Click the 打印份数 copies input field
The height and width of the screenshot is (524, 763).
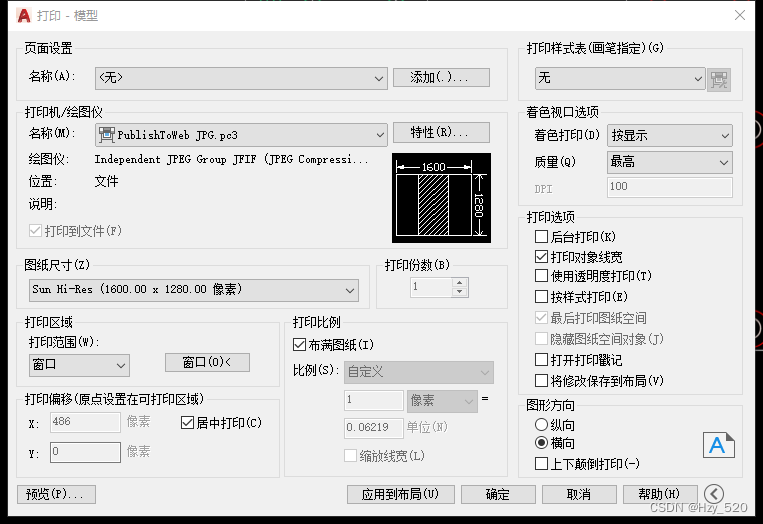(x=431, y=287)
